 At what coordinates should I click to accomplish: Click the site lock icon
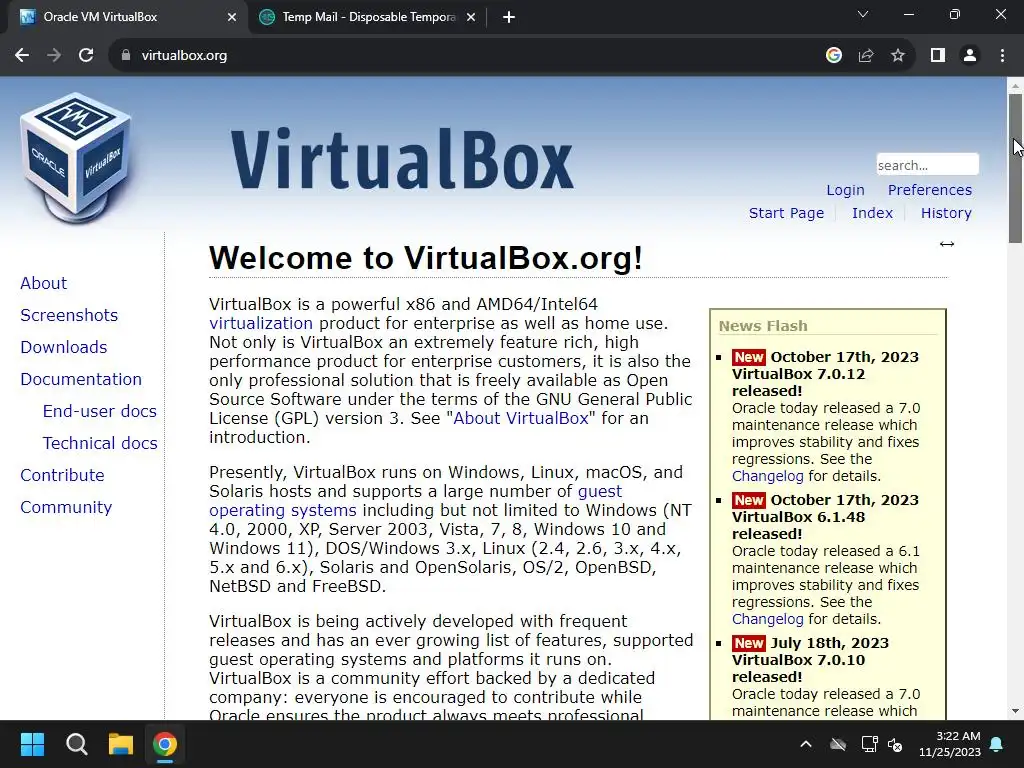[x=126, y=56]
